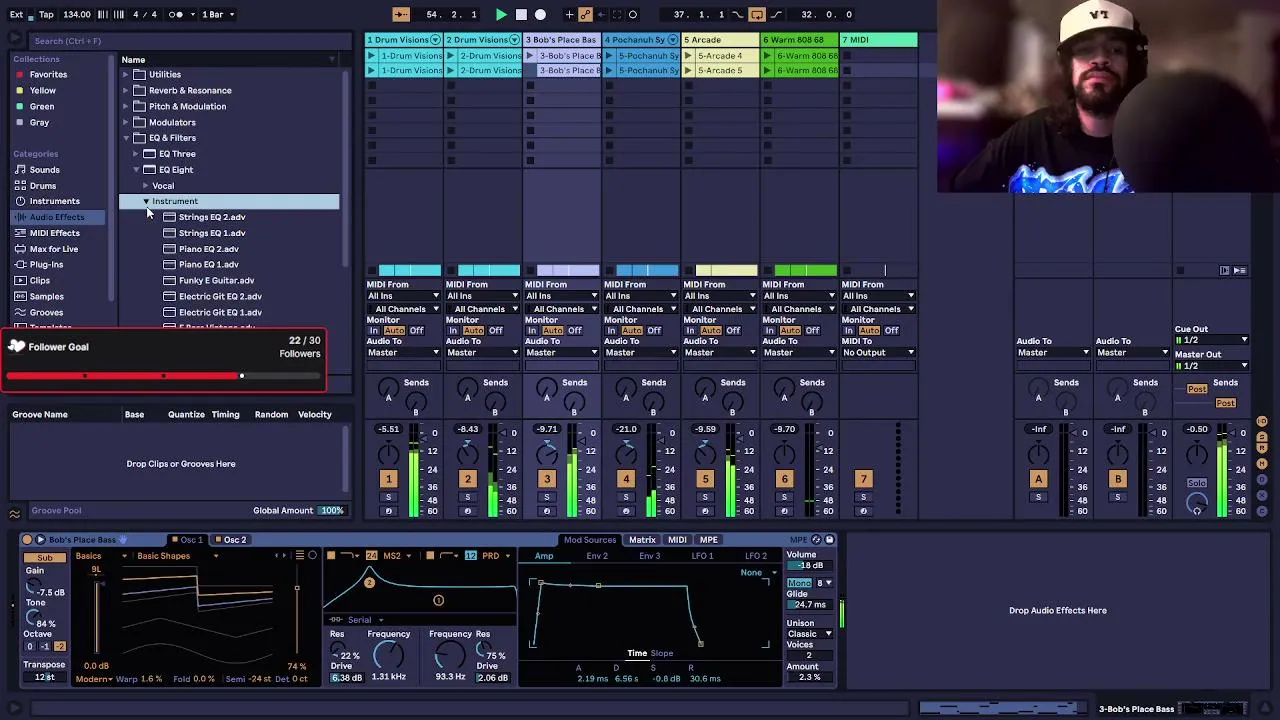Solo track 5

click(x=705, y=497)
